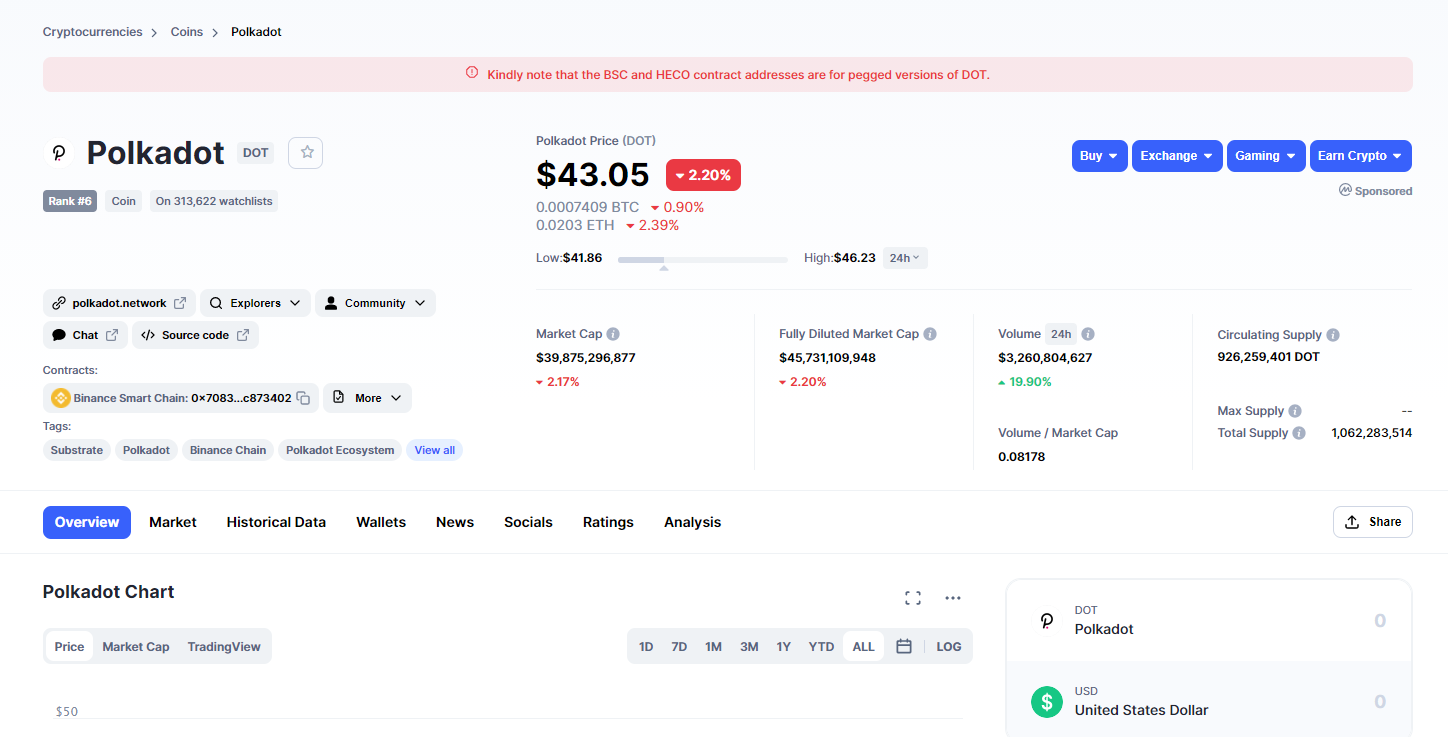Click the Share button

point(1373,522)
